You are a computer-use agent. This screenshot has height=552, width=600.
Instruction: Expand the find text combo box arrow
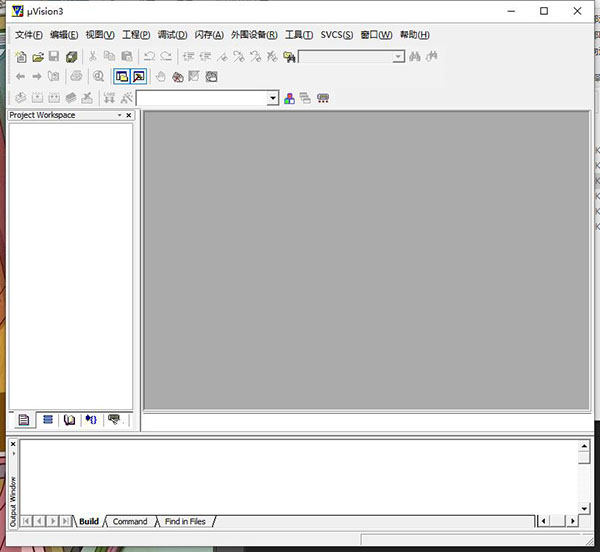click(398, 57)
